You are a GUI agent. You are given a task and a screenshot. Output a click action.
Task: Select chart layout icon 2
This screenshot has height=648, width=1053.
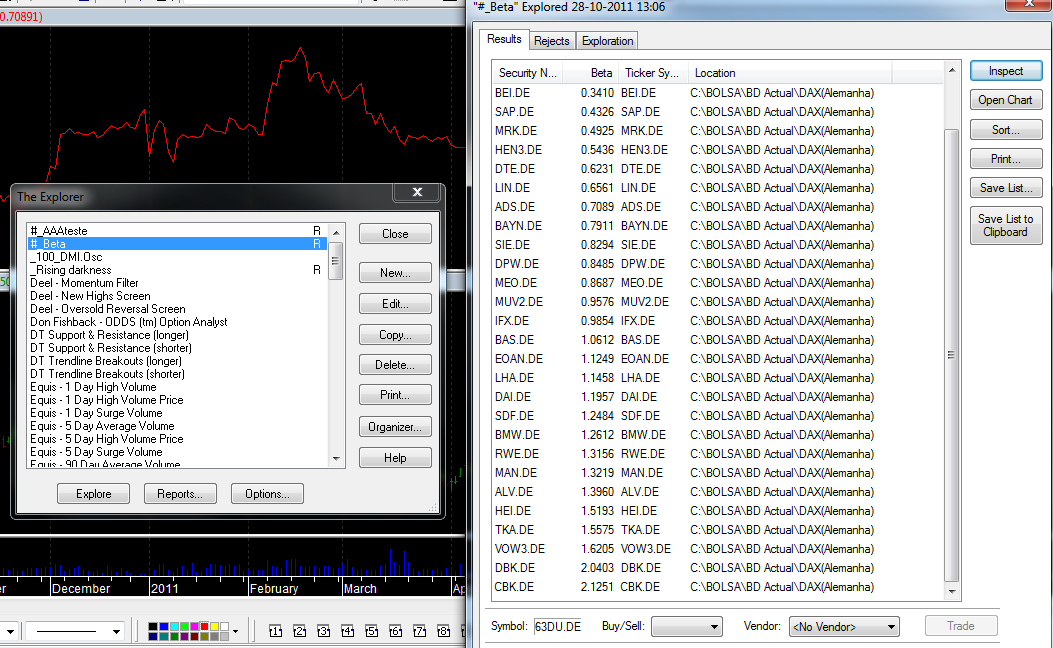click(x=300, y=631)
